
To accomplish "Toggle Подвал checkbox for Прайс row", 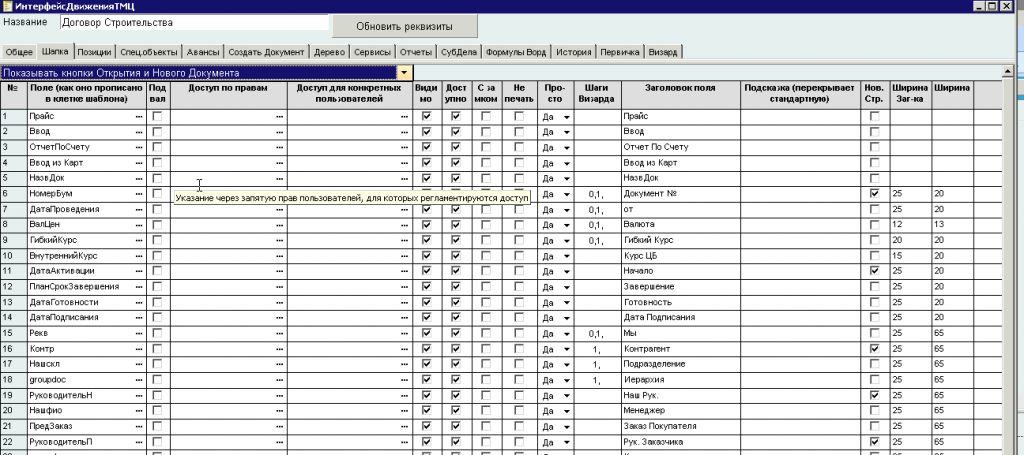I will click(157, 116).
